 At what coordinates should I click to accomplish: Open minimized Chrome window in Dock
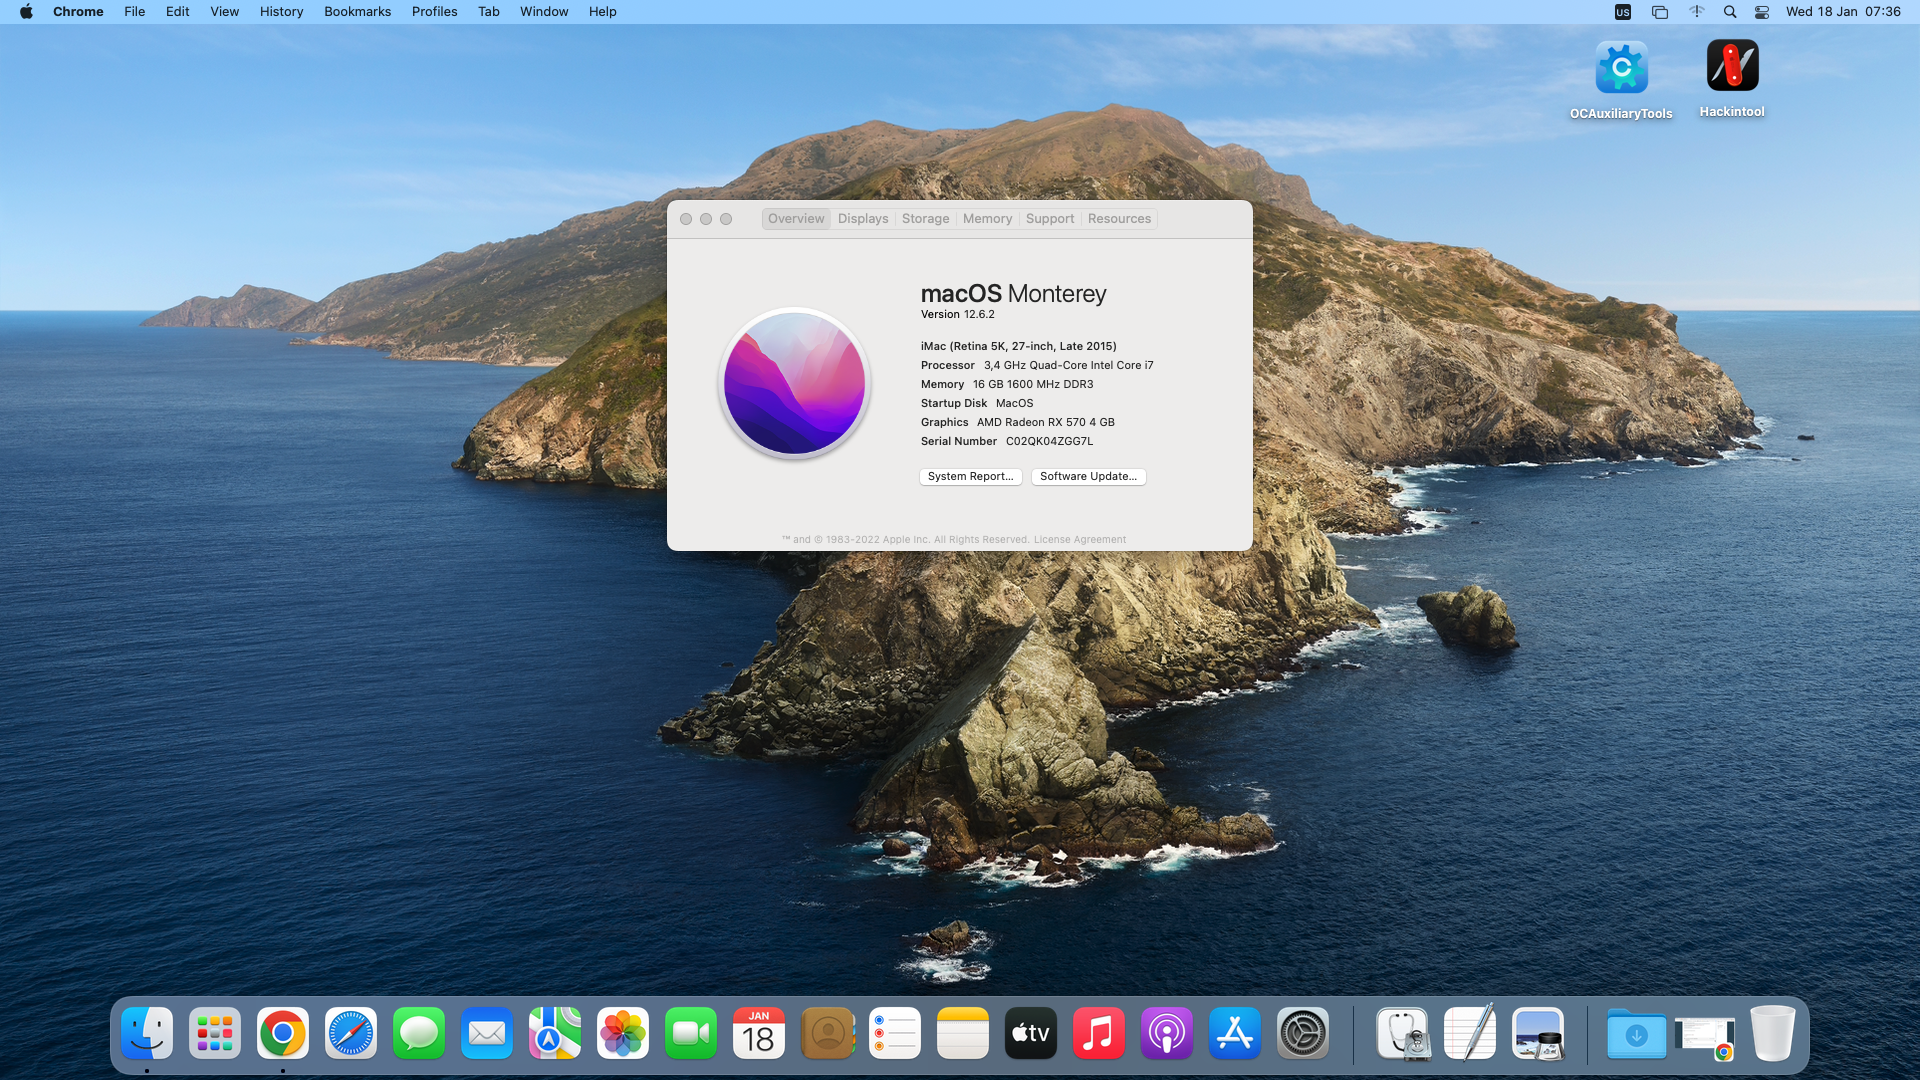[1705, 1036]
